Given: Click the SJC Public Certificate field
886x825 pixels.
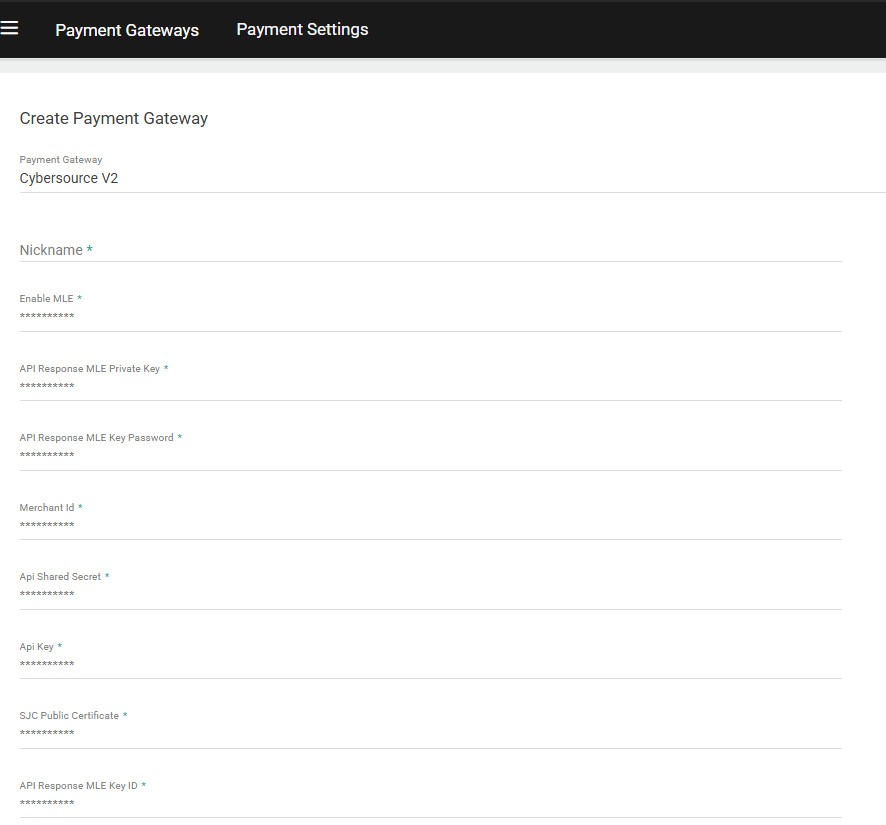Looking at the screenshot, I should pos(431,733).
